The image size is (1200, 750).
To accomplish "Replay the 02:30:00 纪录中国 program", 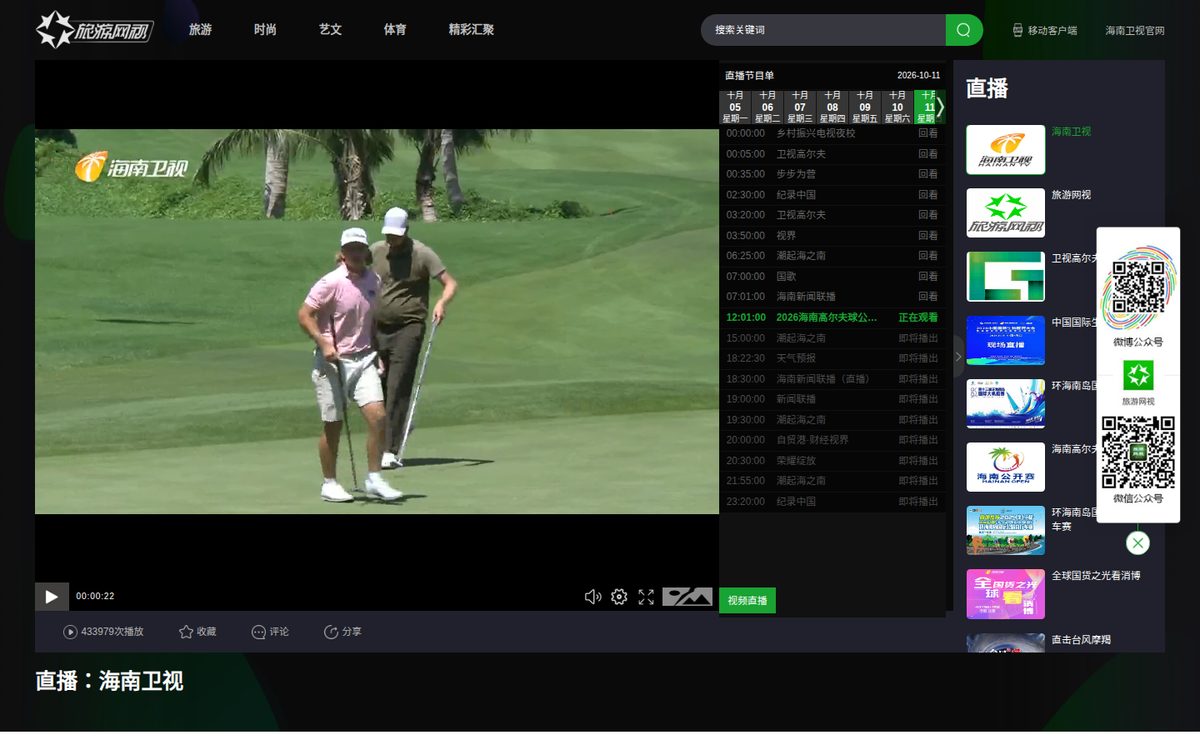I will pos(928,195).
